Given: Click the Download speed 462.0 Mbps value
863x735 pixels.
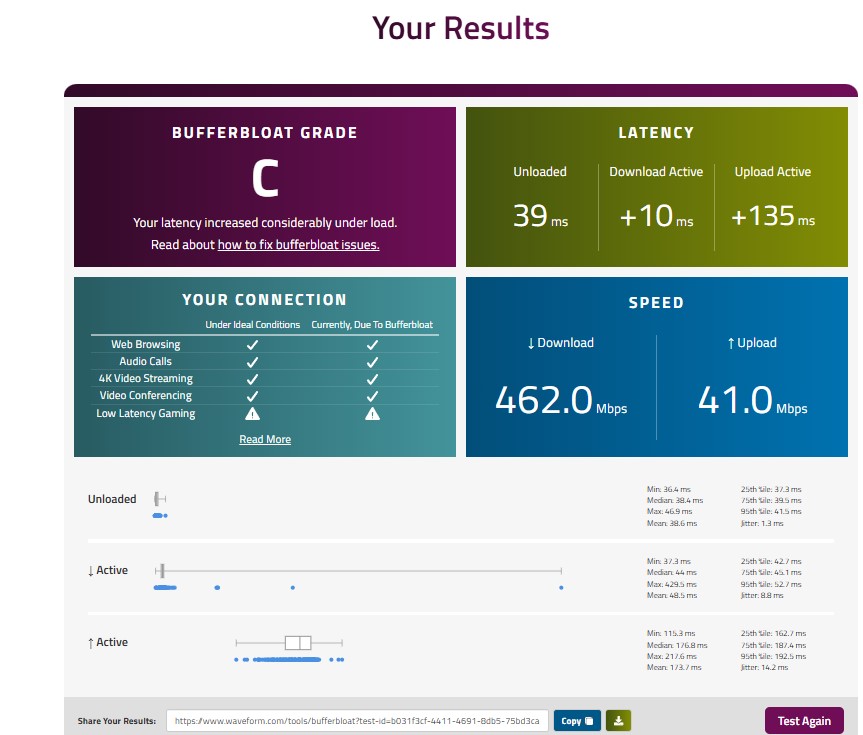Looking at the screenshot, I should click(561, 400).
